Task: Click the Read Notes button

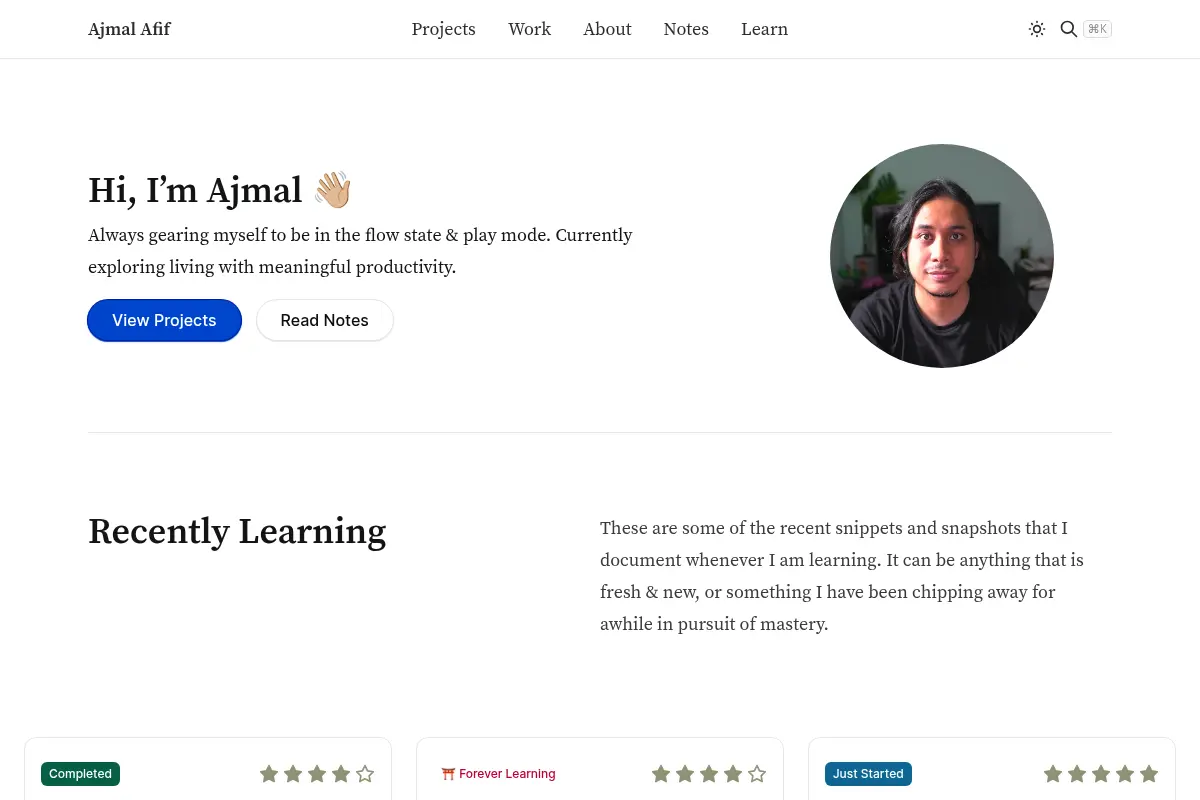Action: 325,320
